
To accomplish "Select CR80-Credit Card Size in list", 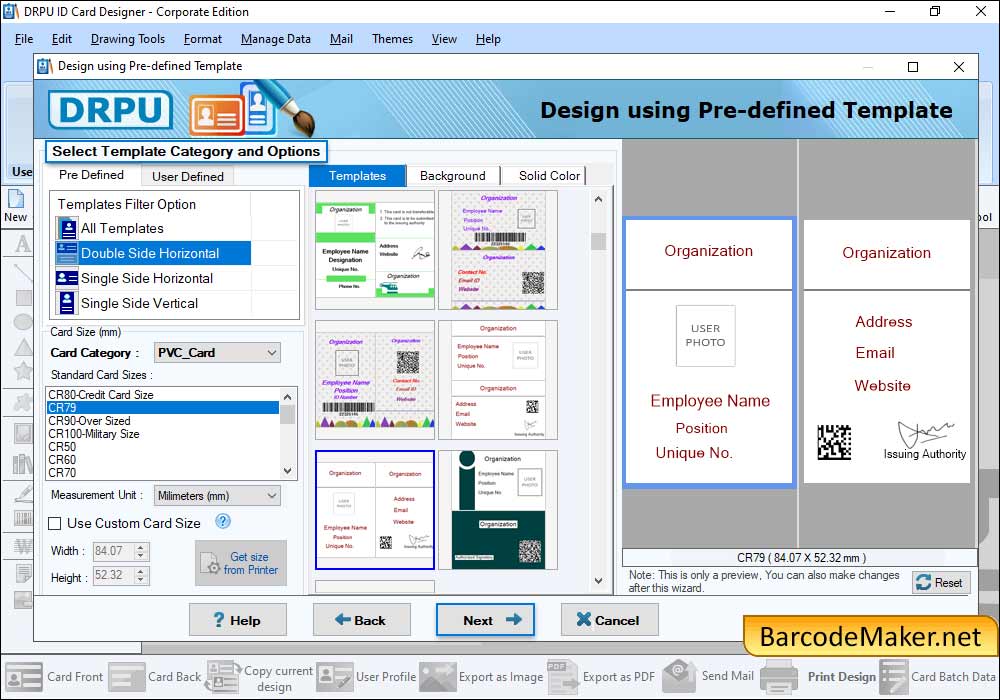I will pyautogui.click(x=163, y=395).
